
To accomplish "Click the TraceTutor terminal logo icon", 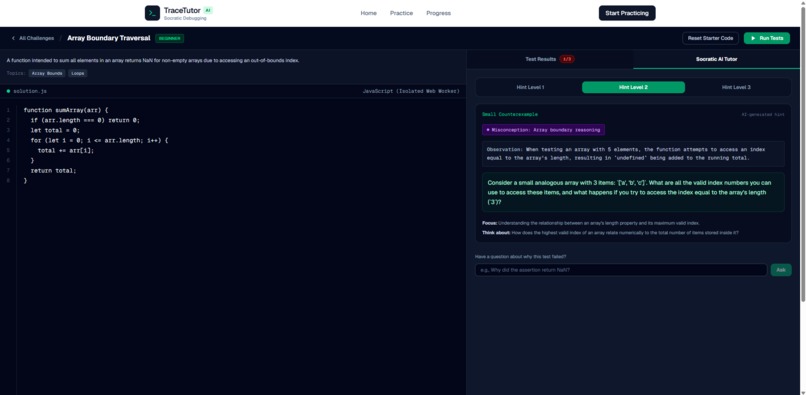I will click(x=152, y=13).
